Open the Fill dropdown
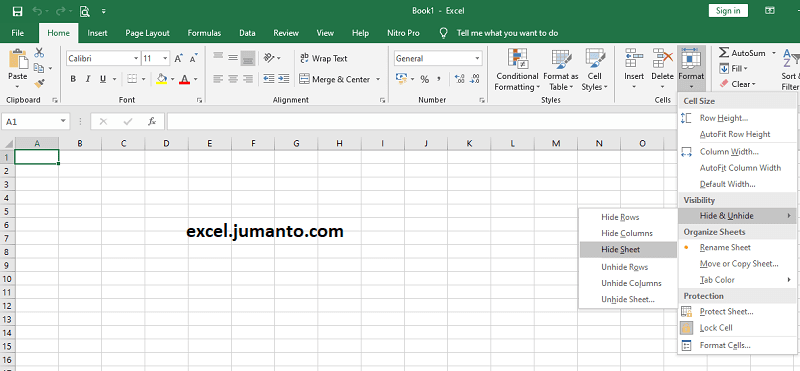 [x=733, y=68]
